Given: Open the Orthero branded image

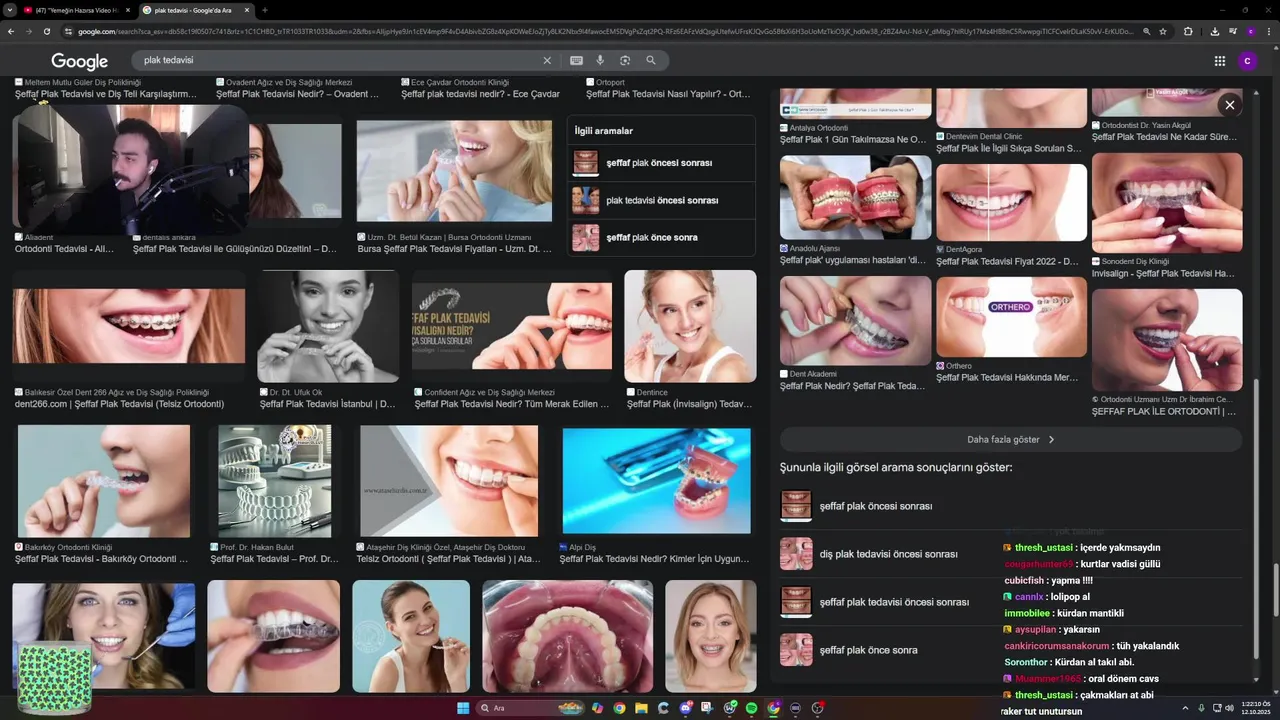Looking at the screenshot, I should click(x=1011, y=317).
